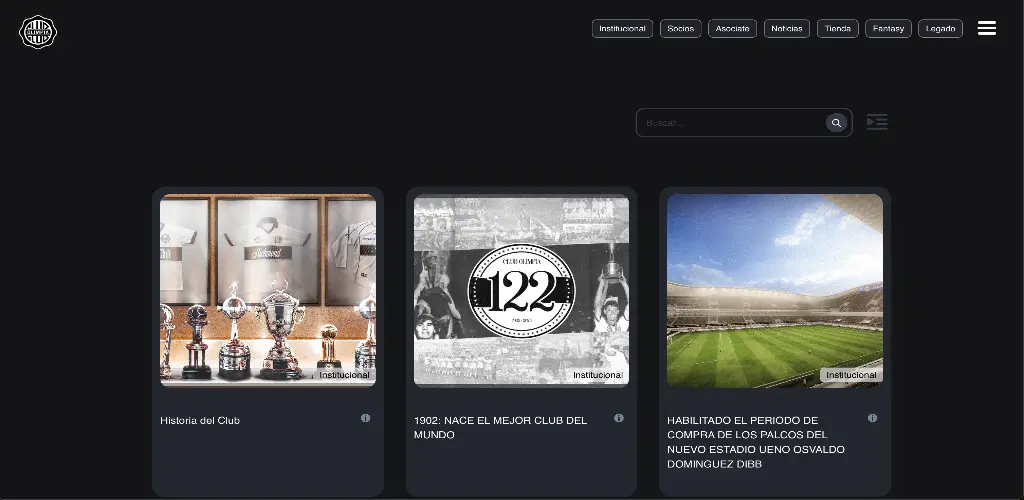Click info icon on palcos stadium card
The height and width of the screenshot is (500, 1024).
click(x=872, y=418)
